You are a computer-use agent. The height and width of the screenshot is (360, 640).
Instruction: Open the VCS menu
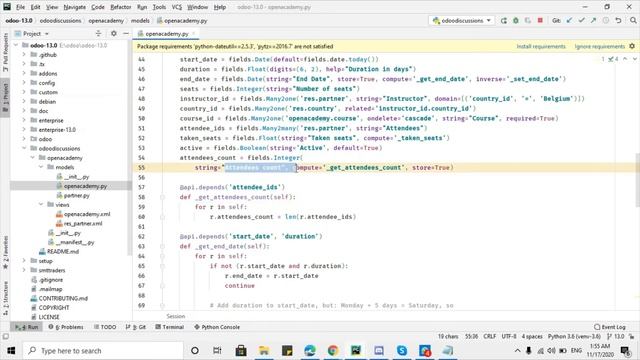coord(177,7)
